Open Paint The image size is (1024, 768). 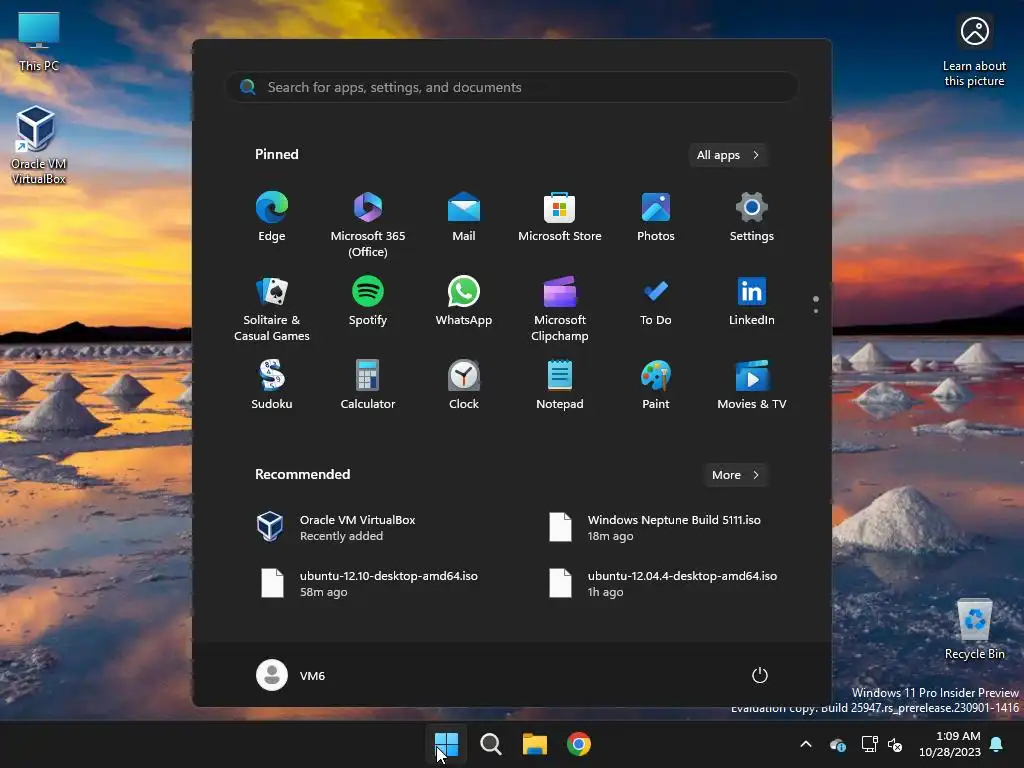pos(656,385)
